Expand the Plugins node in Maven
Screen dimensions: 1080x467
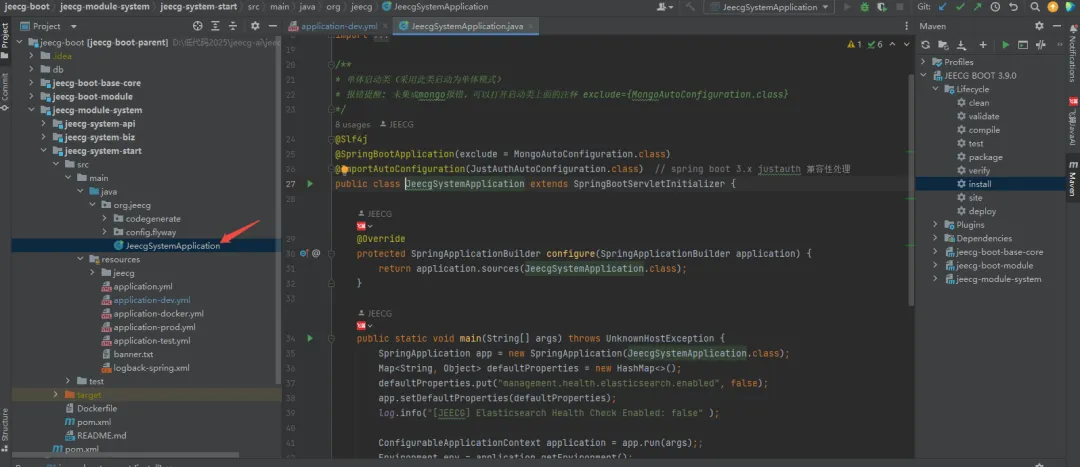pos(935,225)
